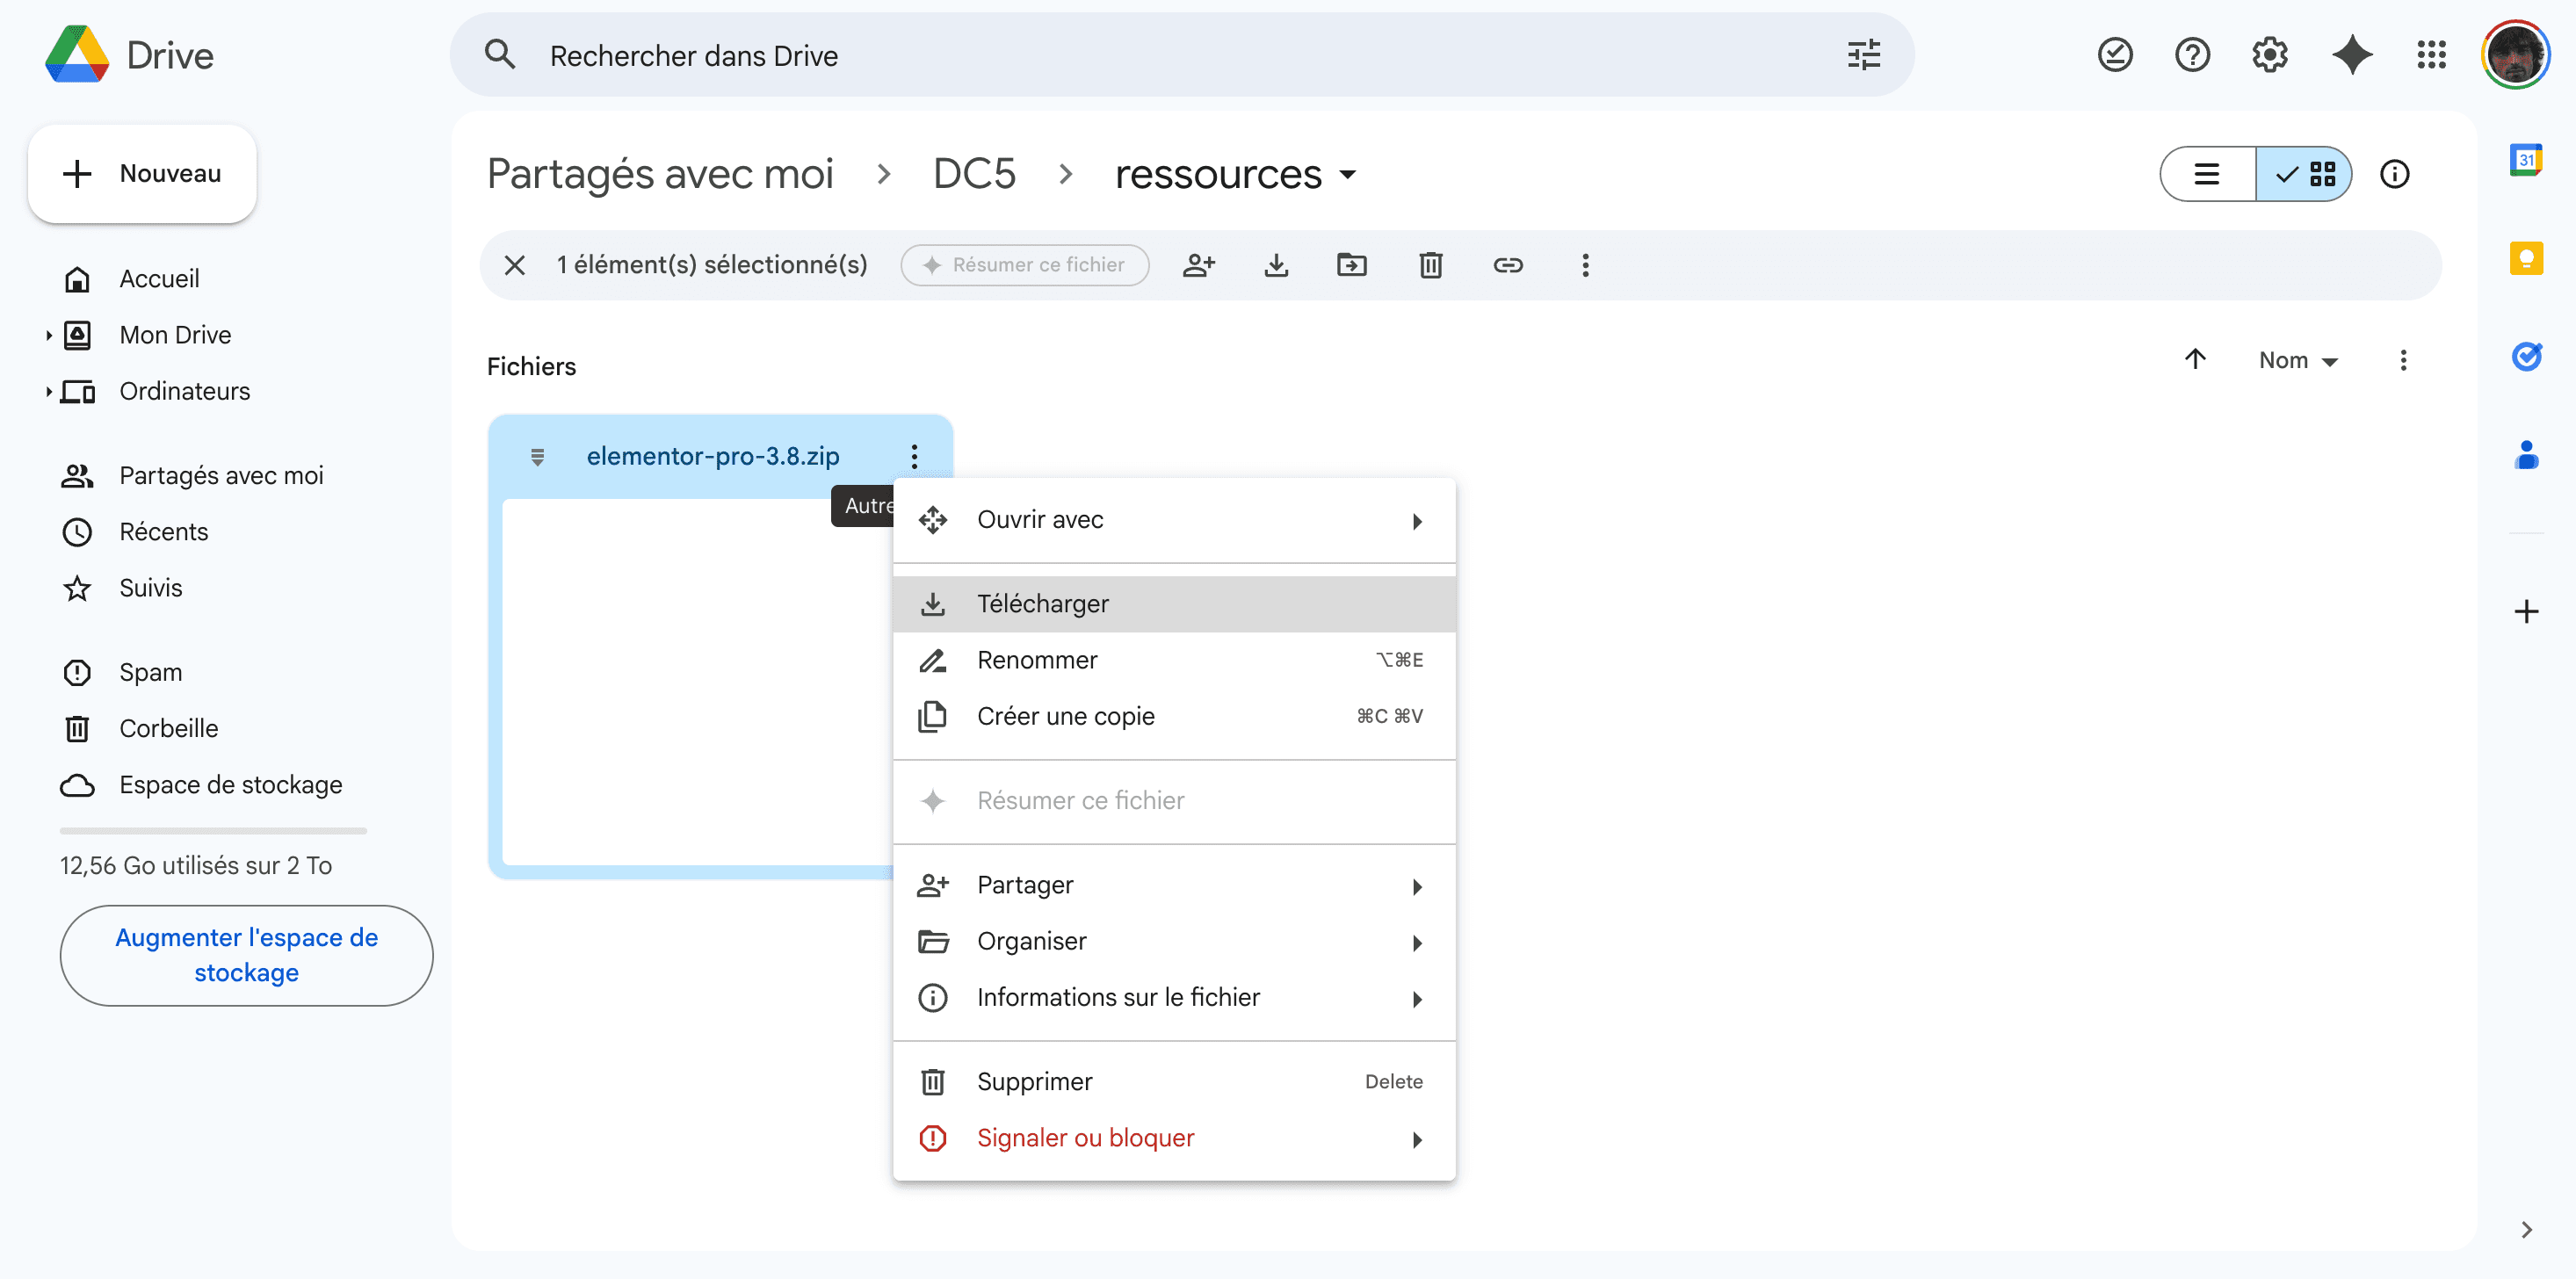
Task: Open the help question mark icon
Action: 2192,55
